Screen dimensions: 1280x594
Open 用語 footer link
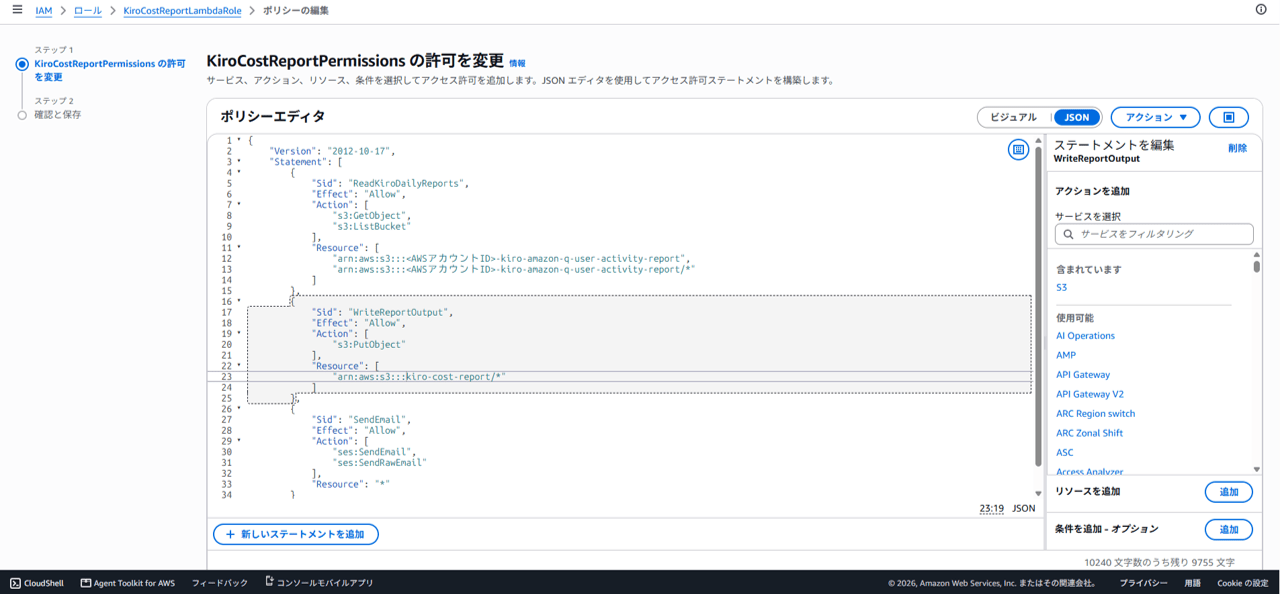[1192, 583]
